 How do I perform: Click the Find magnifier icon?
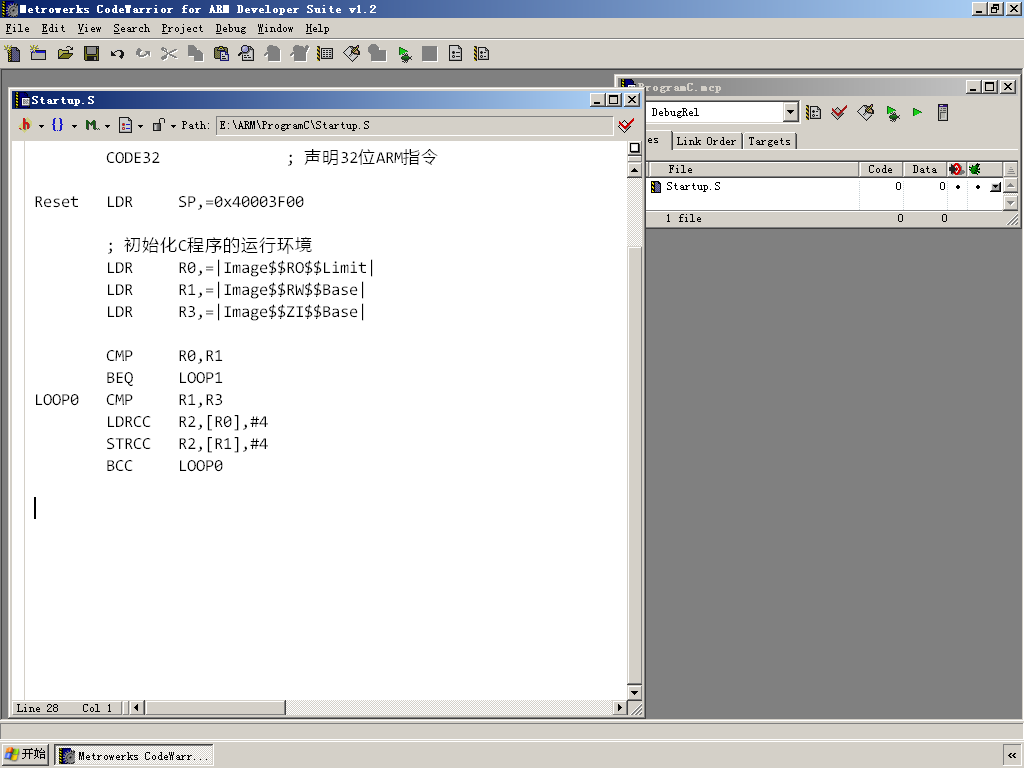point(247,54)
